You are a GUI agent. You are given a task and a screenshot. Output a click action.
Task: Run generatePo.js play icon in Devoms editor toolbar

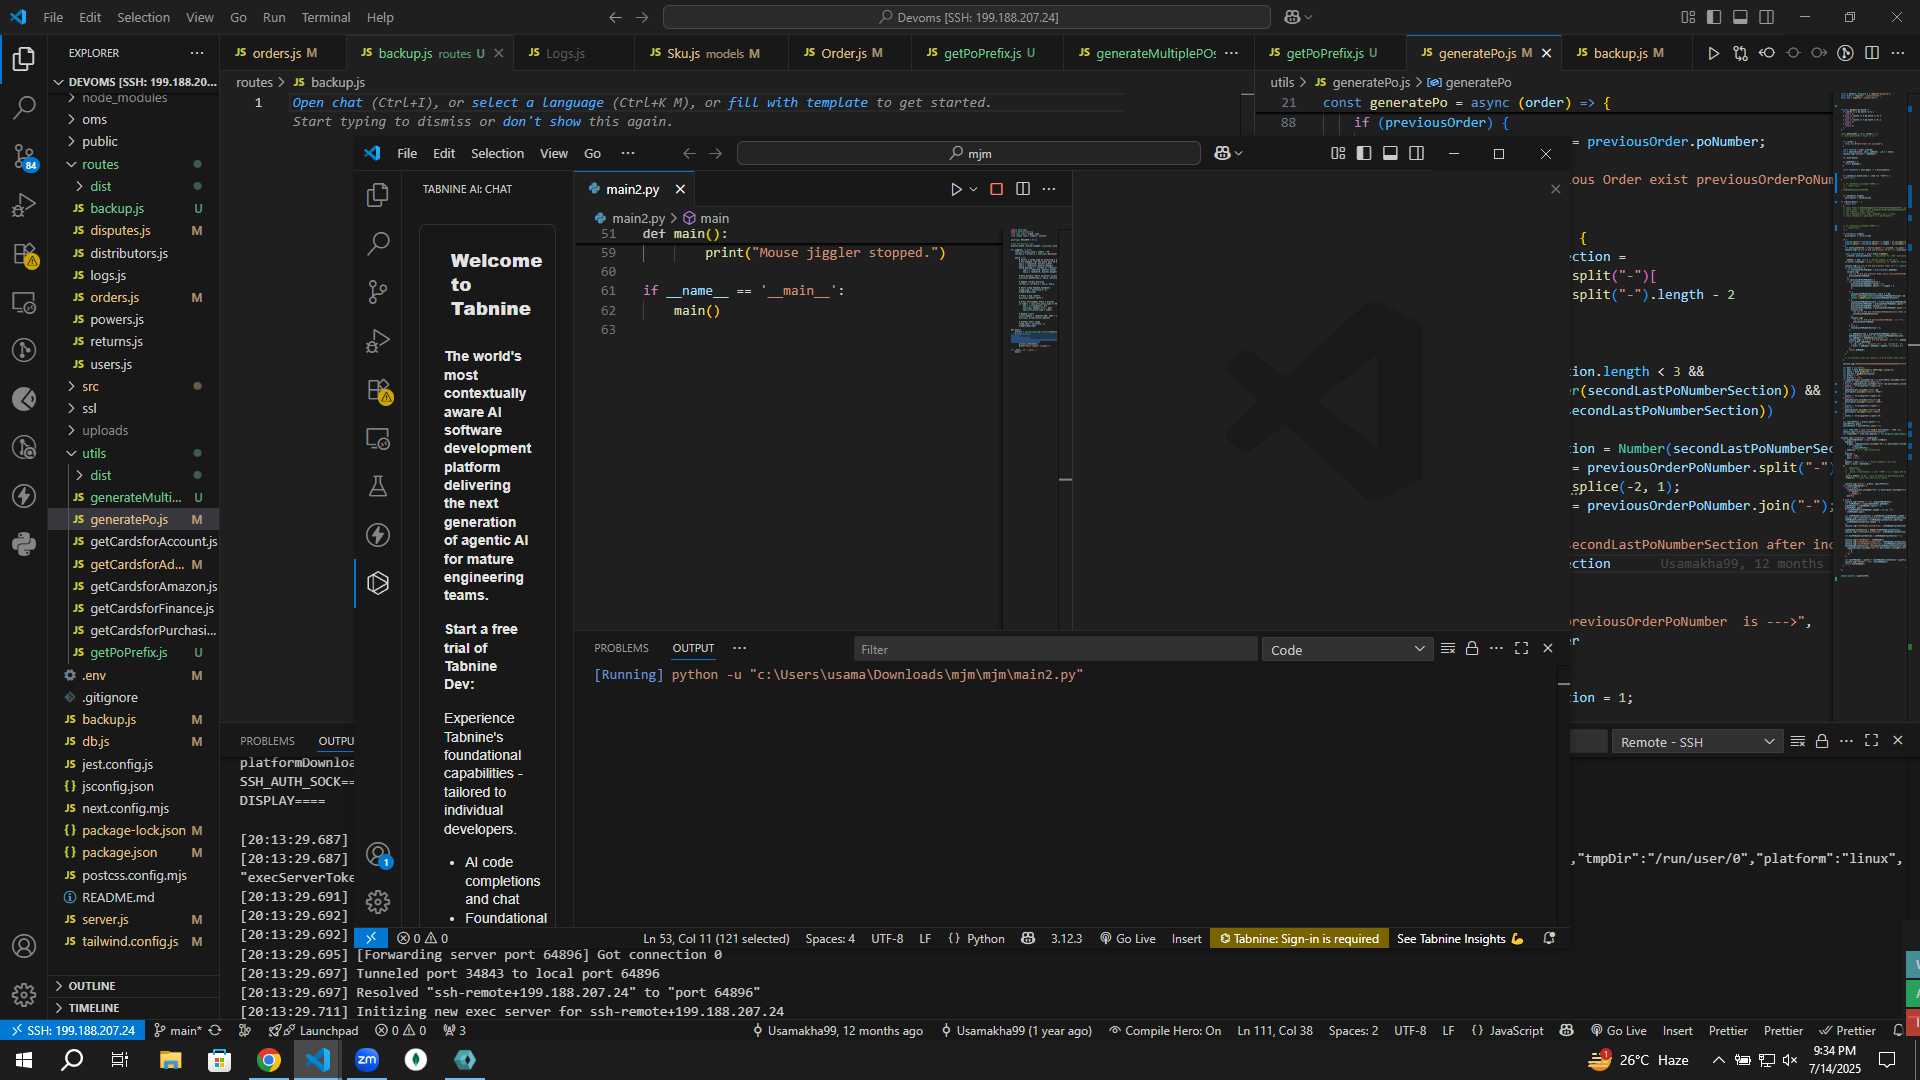(1713, 53)
